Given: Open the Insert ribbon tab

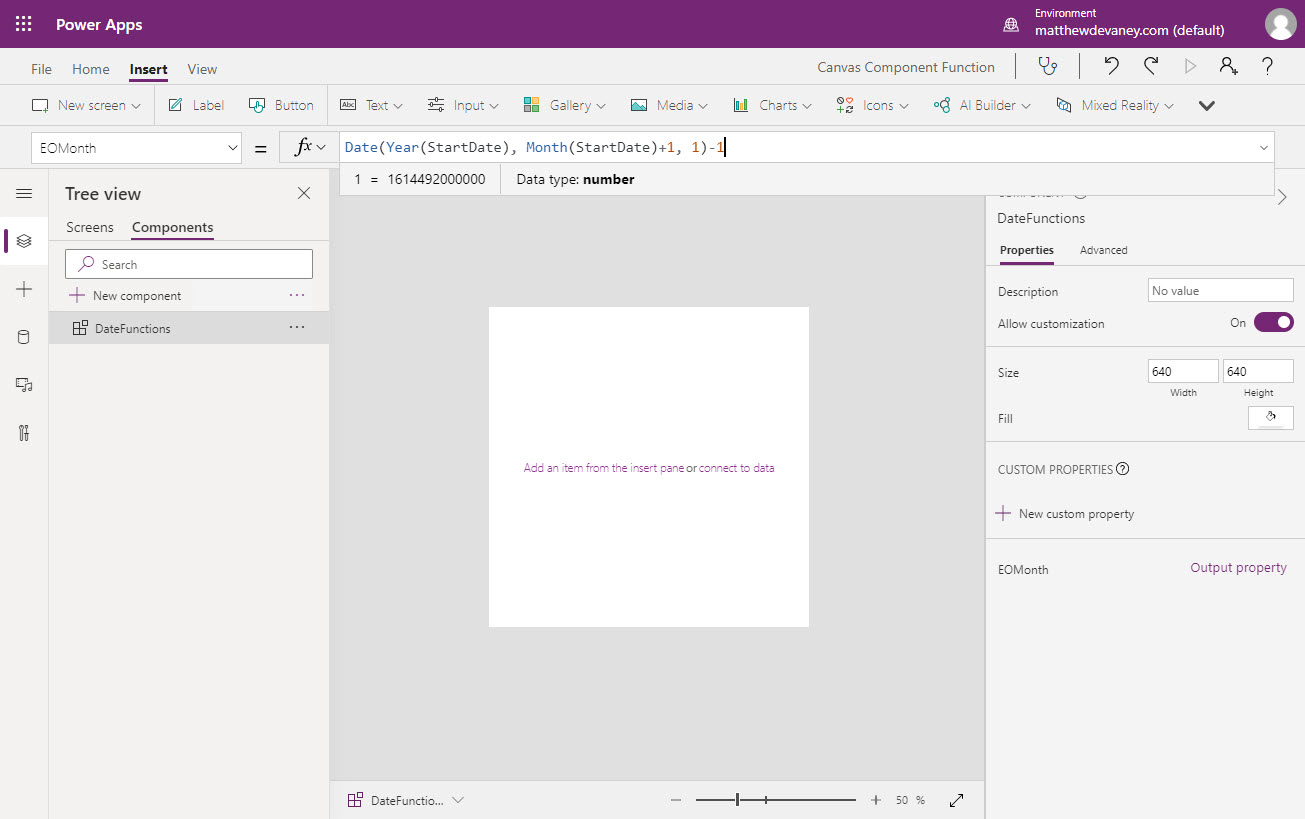Looking at the screenshot, I should (148, 69).
